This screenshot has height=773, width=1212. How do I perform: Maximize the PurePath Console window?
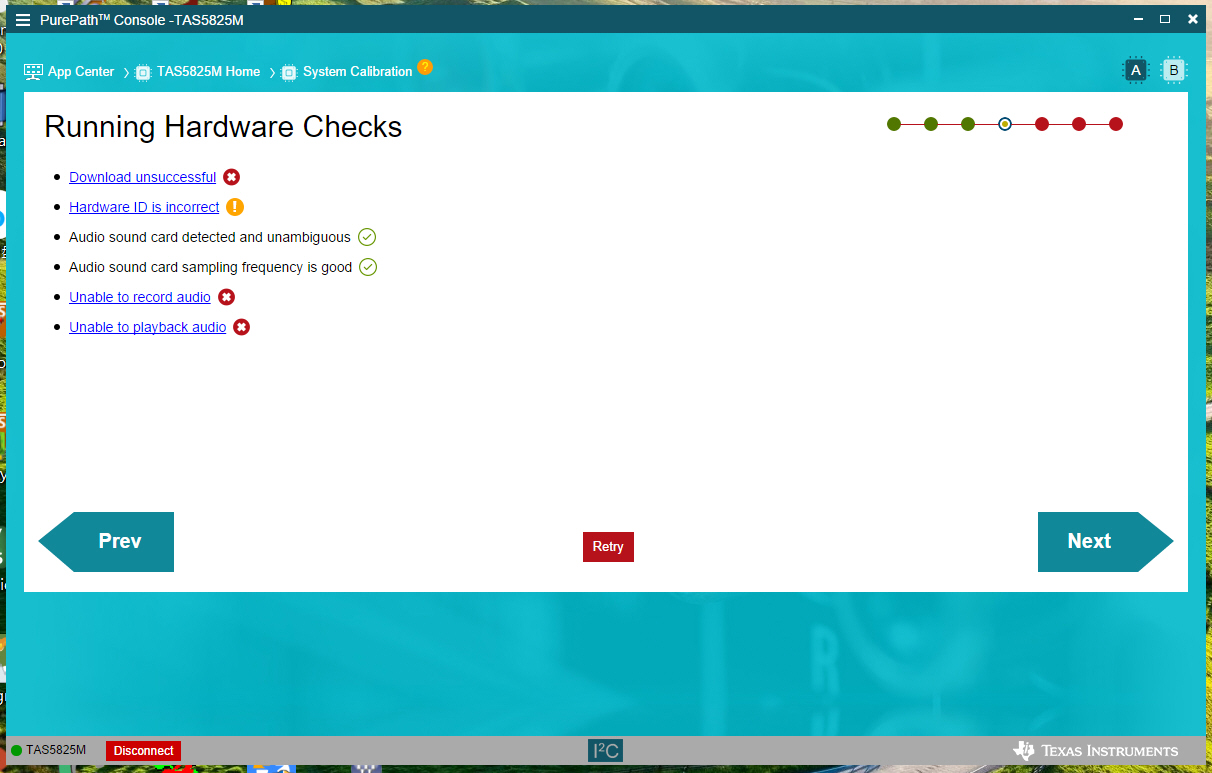pyautogui.click(x=1165, y=19)
